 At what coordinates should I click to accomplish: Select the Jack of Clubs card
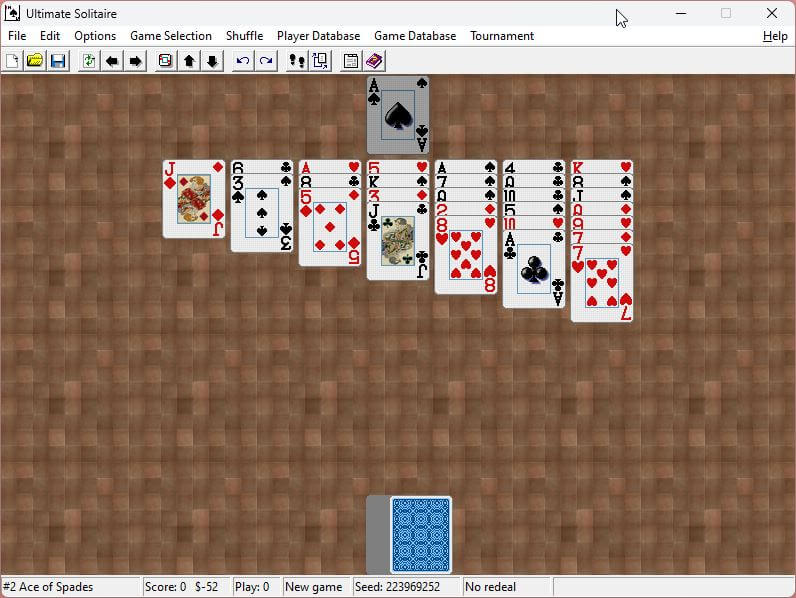coord(398,242)
